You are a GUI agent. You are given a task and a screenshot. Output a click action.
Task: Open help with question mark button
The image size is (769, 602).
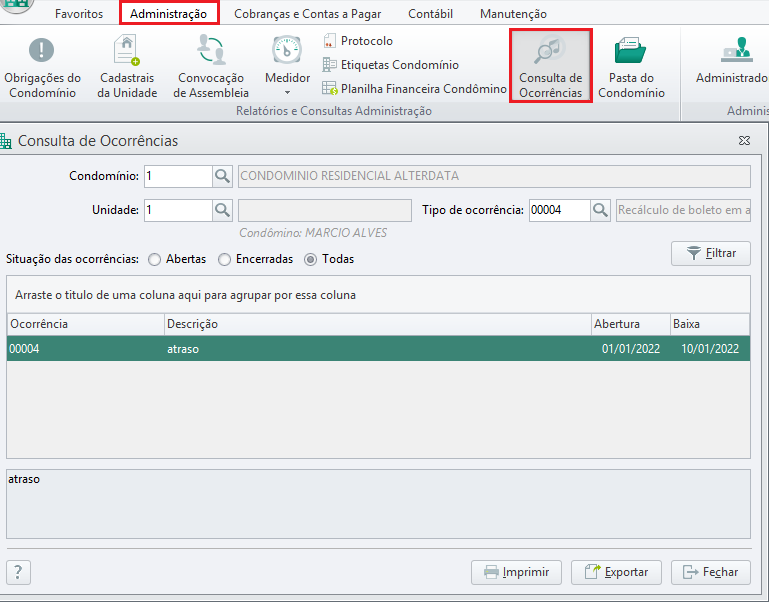click(19, 572)
